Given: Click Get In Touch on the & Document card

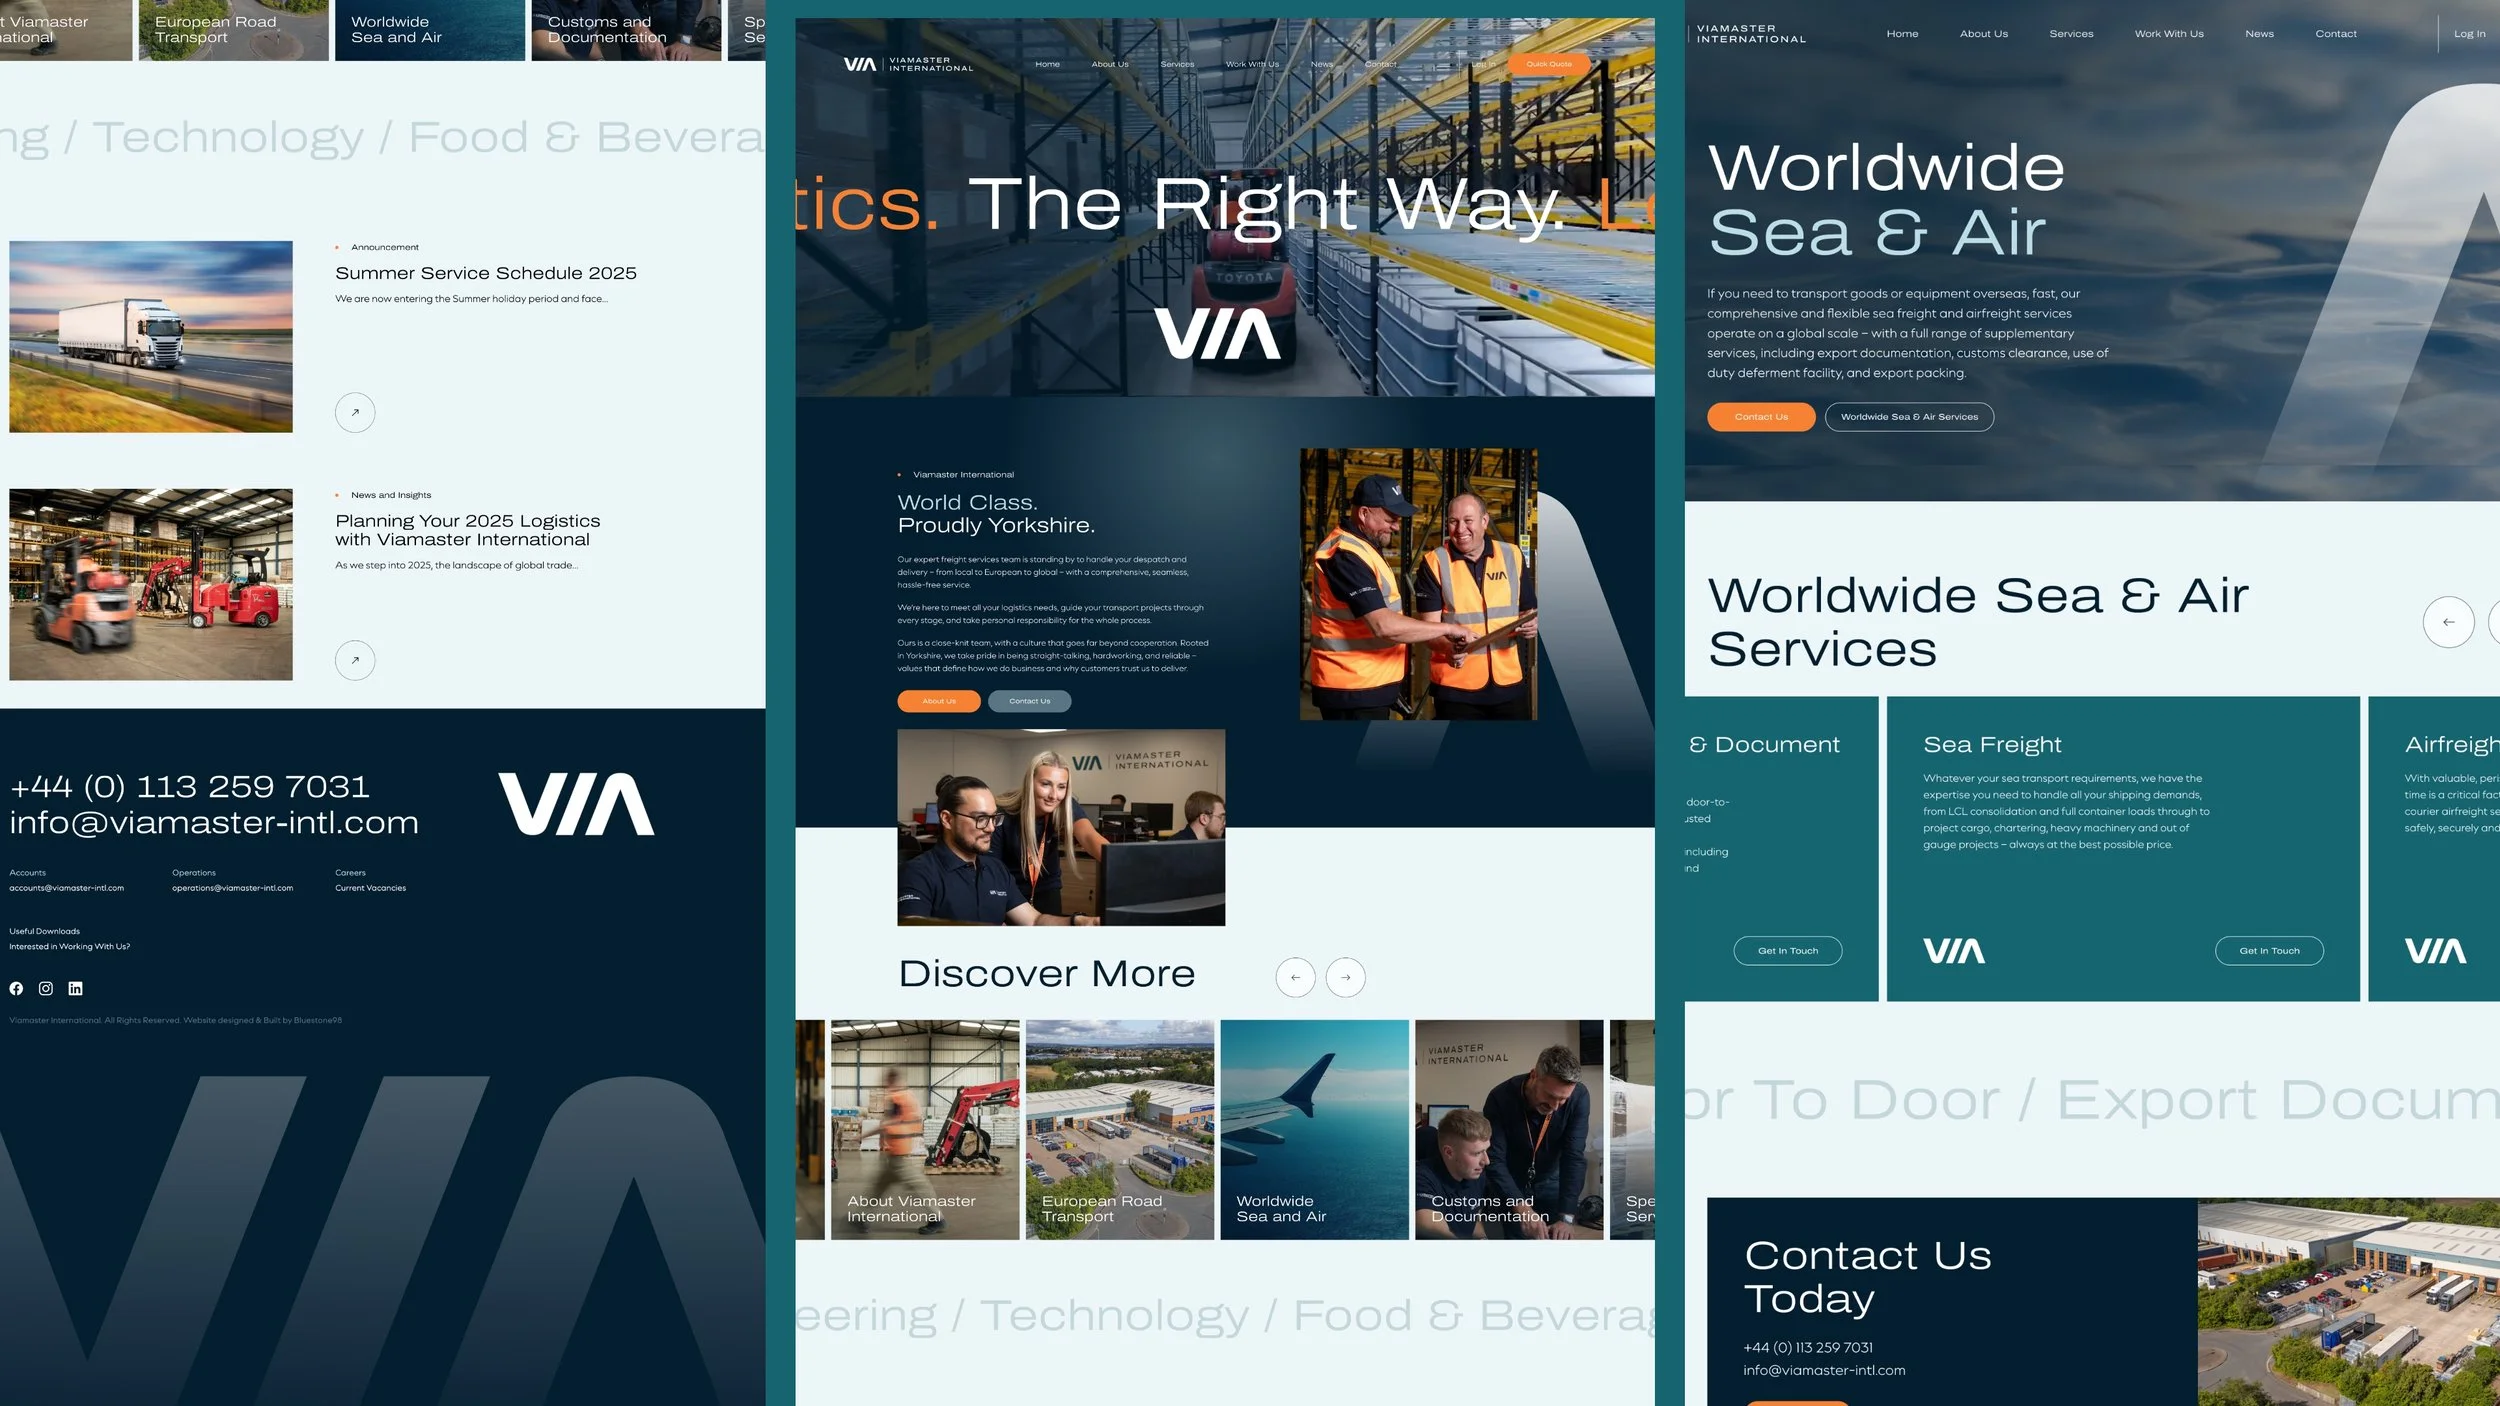Looking at the screenshot, I should [1788, 951].
